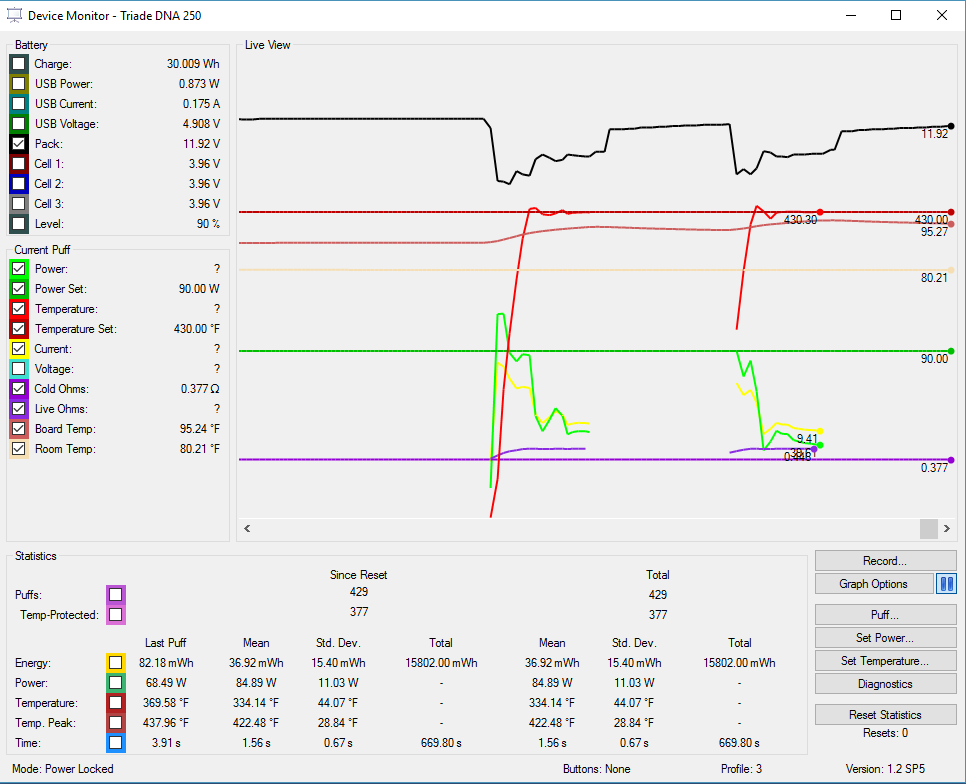Click the pause graph icon button
Screen dimensions: 966x784
[x=946, y=584]
